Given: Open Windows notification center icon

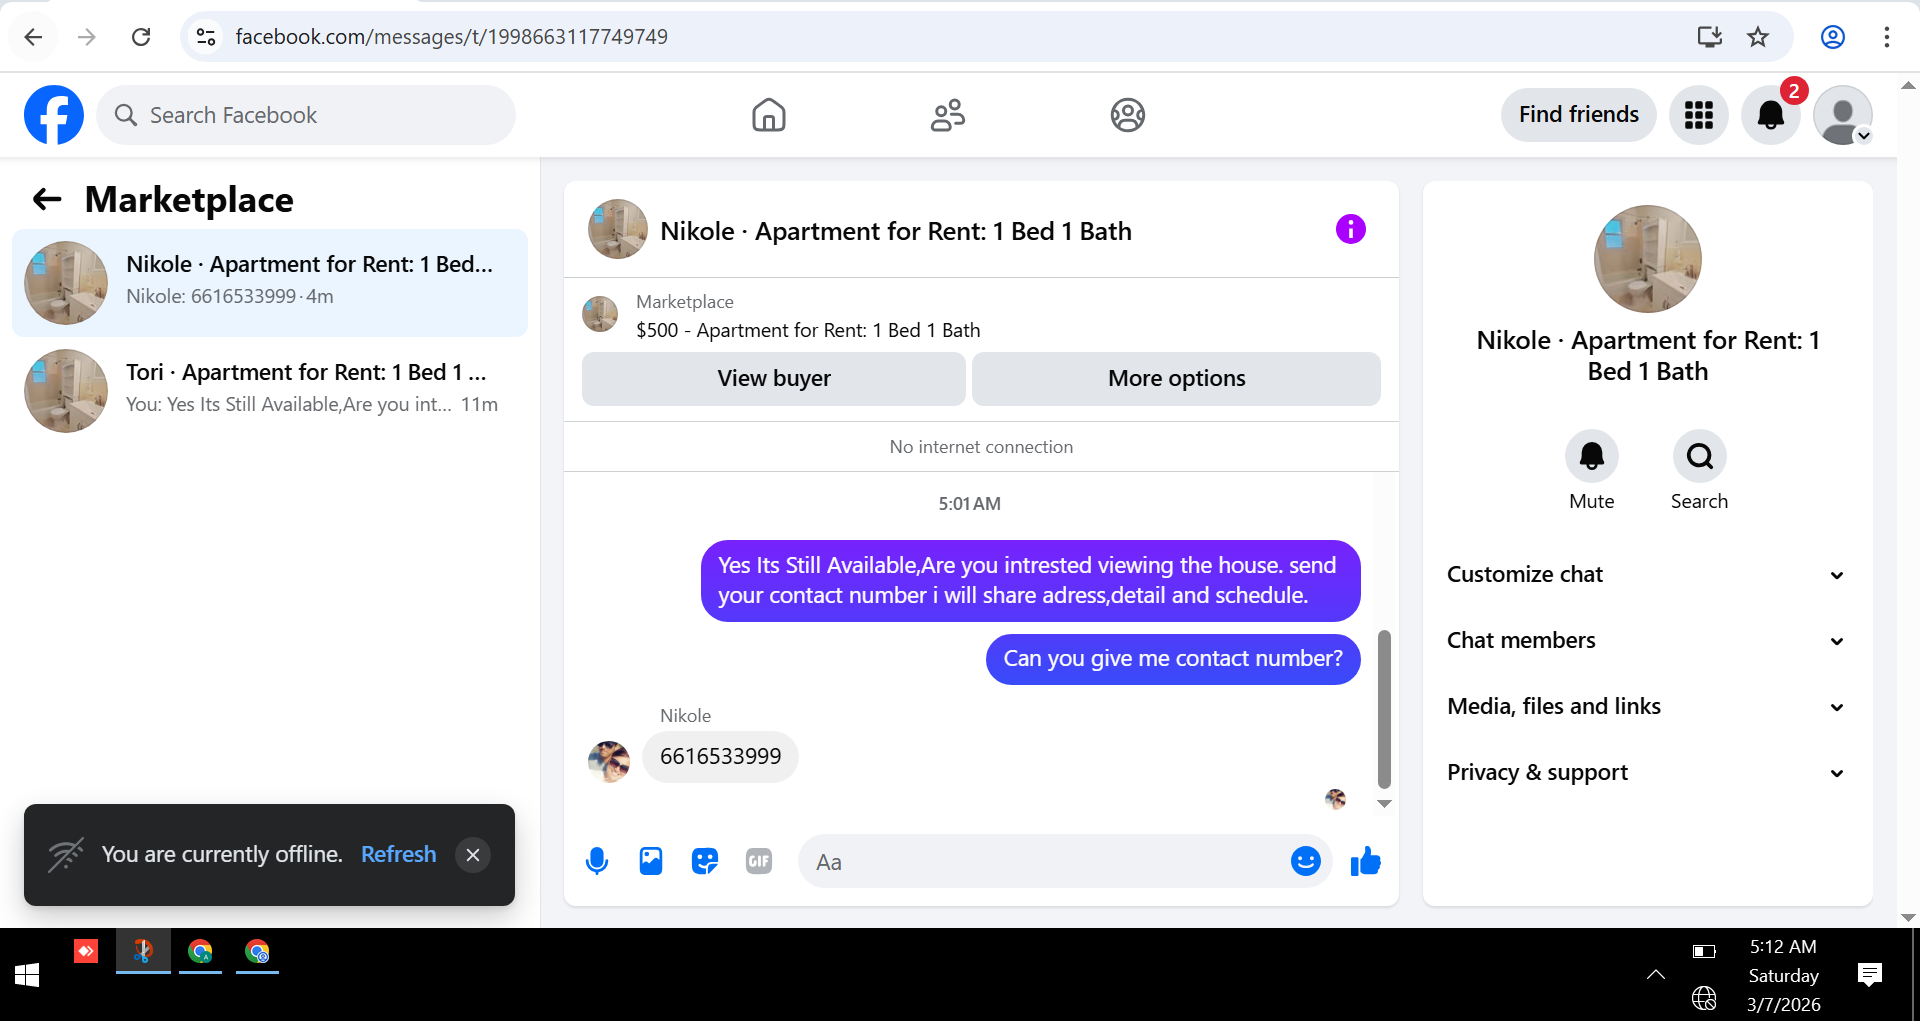Looking at the screenshot, I should [x=1869, y=975].
